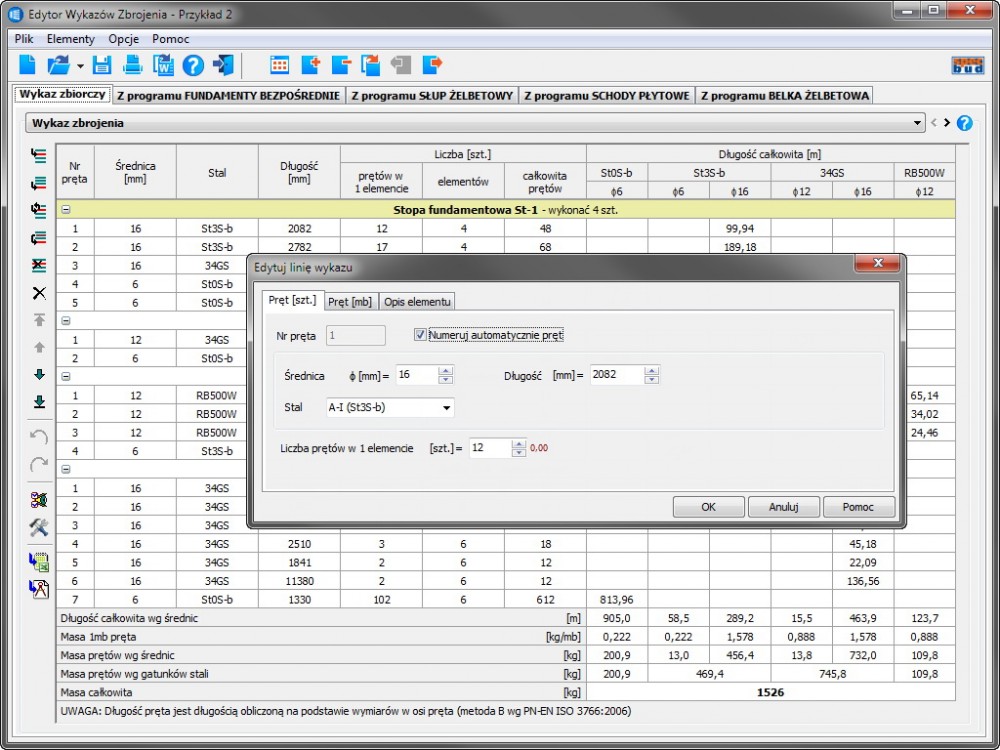Collapse the Stopa fundamentowa St-1 group
Image resolution: width=1000 pixels, height=750 pixels.
[66, 210]
